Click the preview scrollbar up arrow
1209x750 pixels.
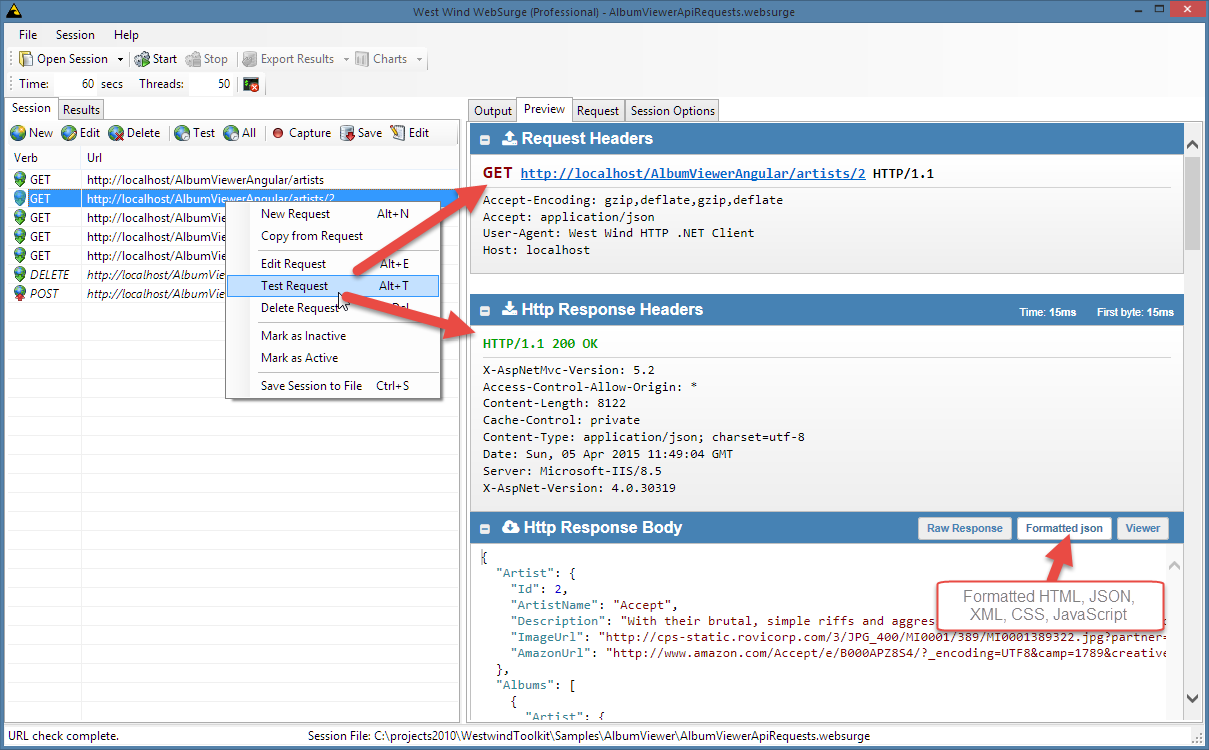(1192, 146)
